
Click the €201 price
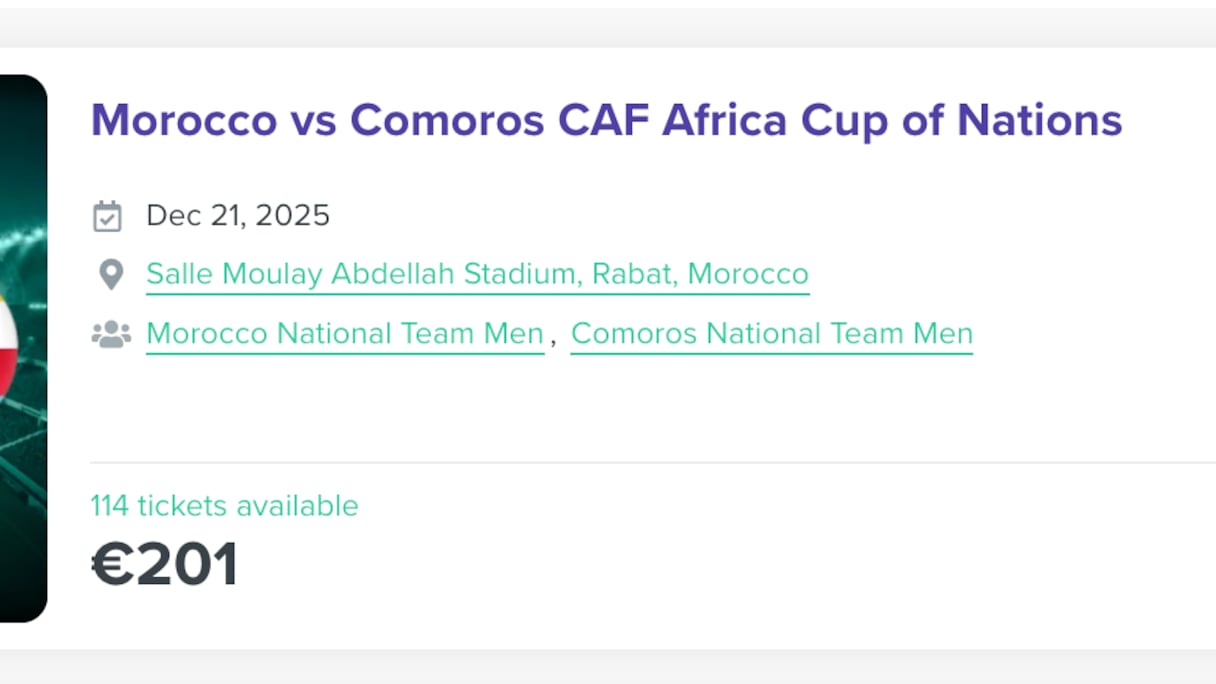tap(164, 564)
